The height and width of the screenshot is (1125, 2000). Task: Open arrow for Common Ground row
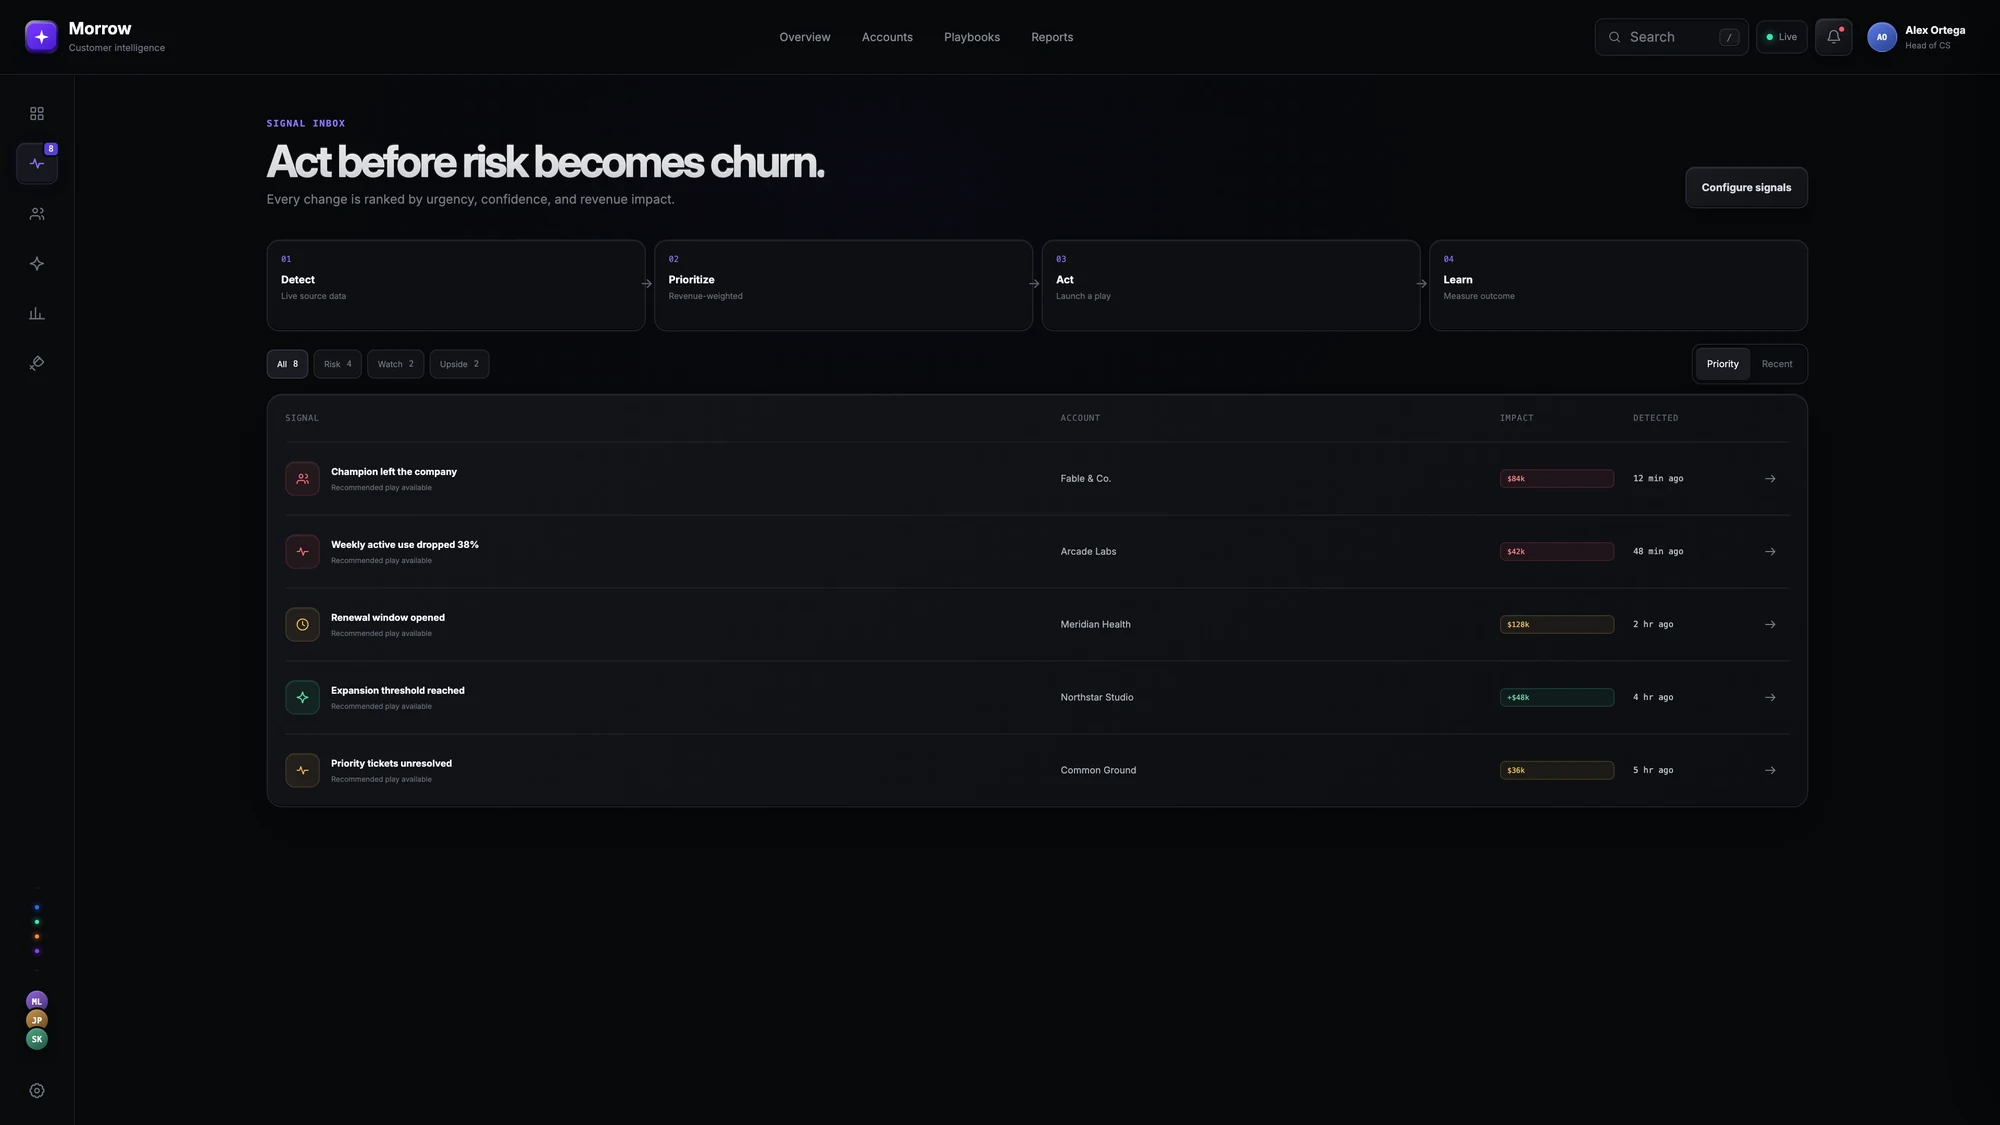1770,771
